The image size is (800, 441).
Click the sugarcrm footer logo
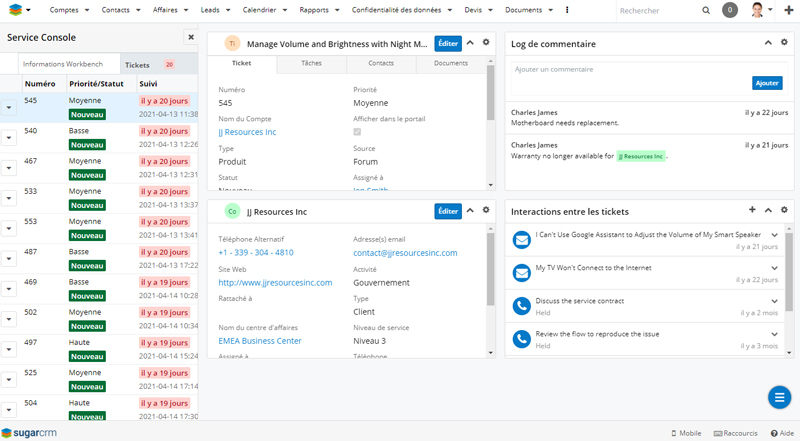coord(29,433)
